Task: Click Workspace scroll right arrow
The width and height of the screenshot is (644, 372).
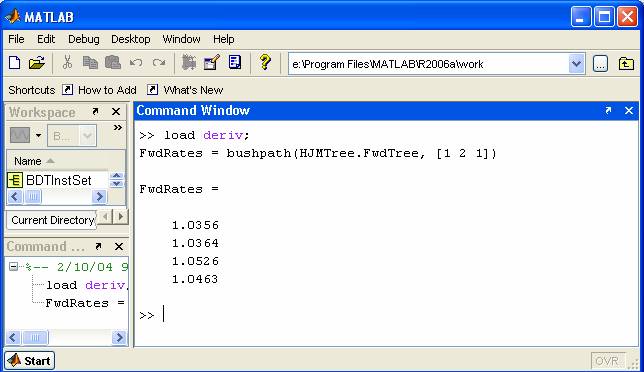Action: pyautogui.click(x=99, y=197)
